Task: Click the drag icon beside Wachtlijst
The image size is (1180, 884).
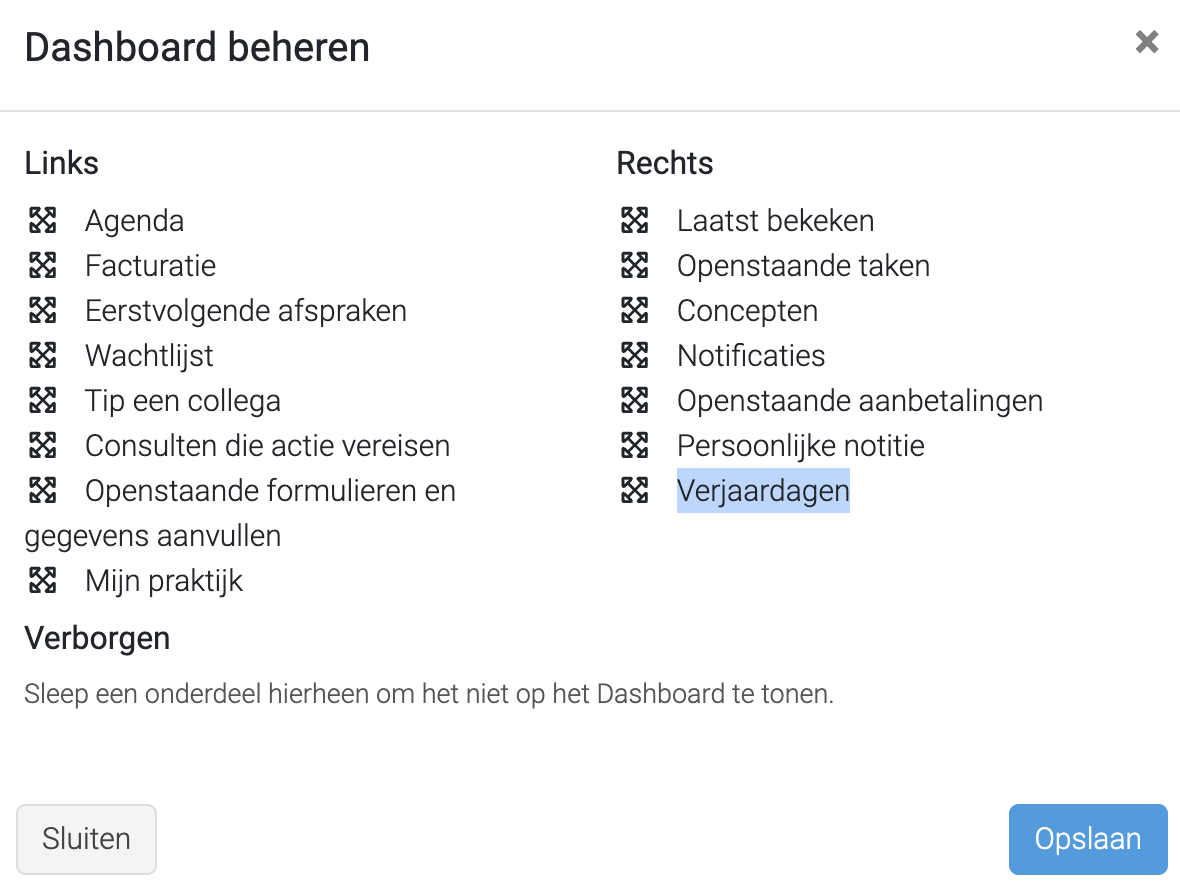Action: point(42,355)
